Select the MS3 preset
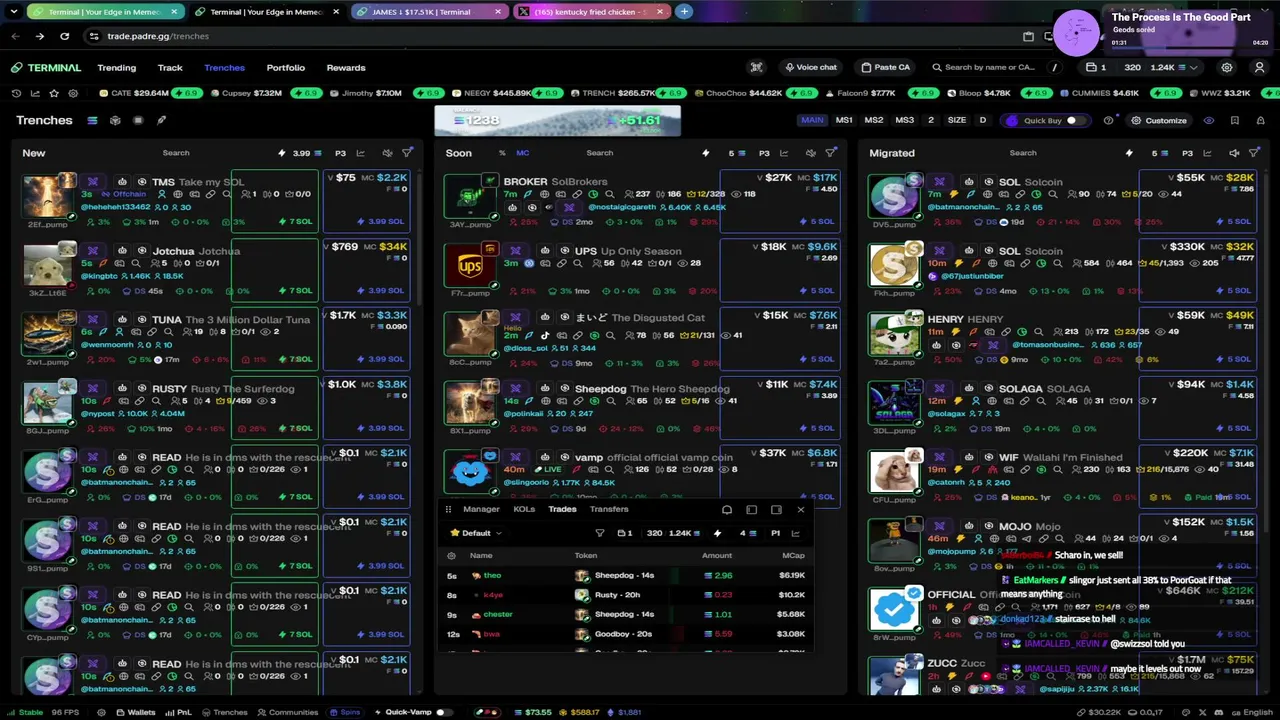 point(904,121)
